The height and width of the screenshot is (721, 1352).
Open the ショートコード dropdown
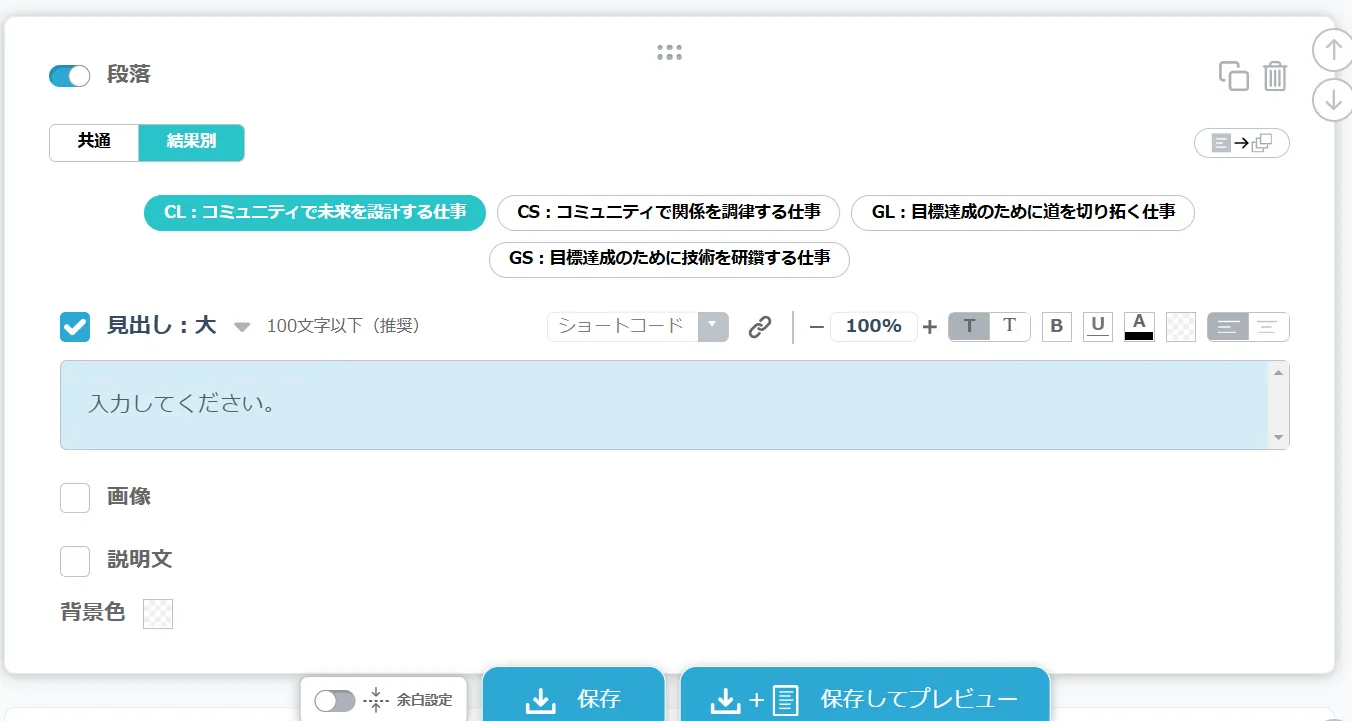tap(638, 327)
